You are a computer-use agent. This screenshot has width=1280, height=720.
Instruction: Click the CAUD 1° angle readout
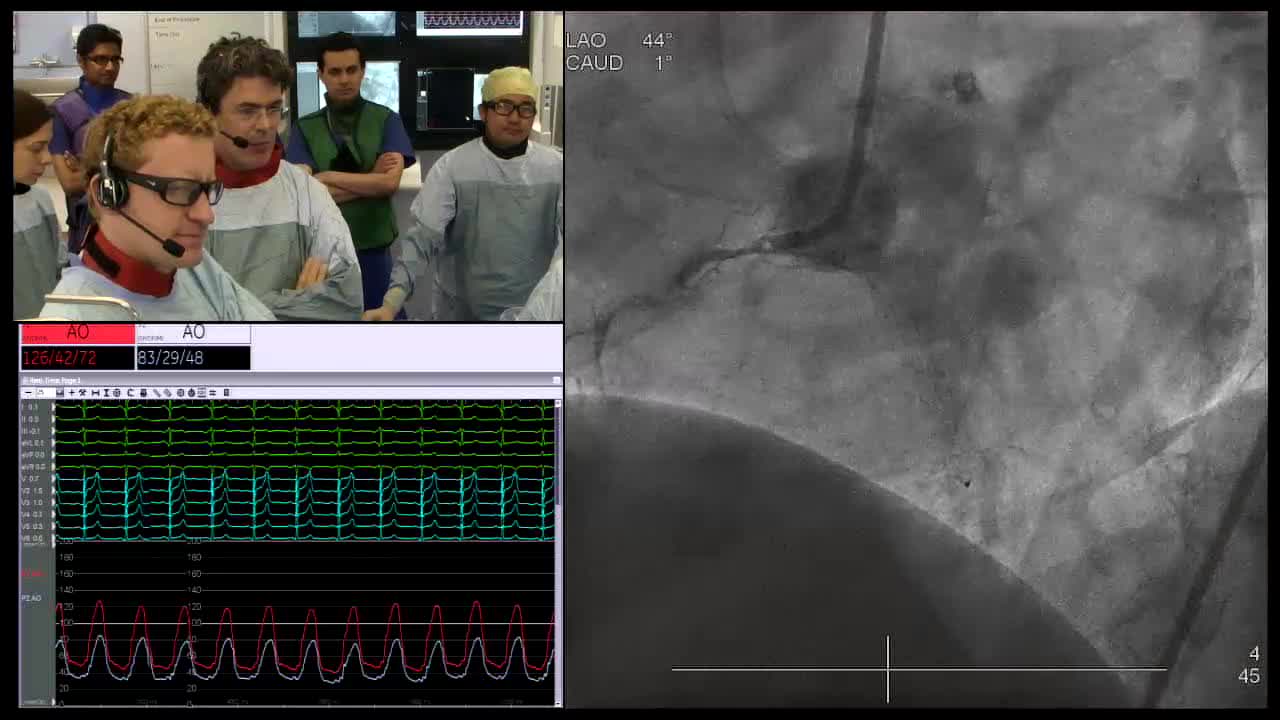619,63
